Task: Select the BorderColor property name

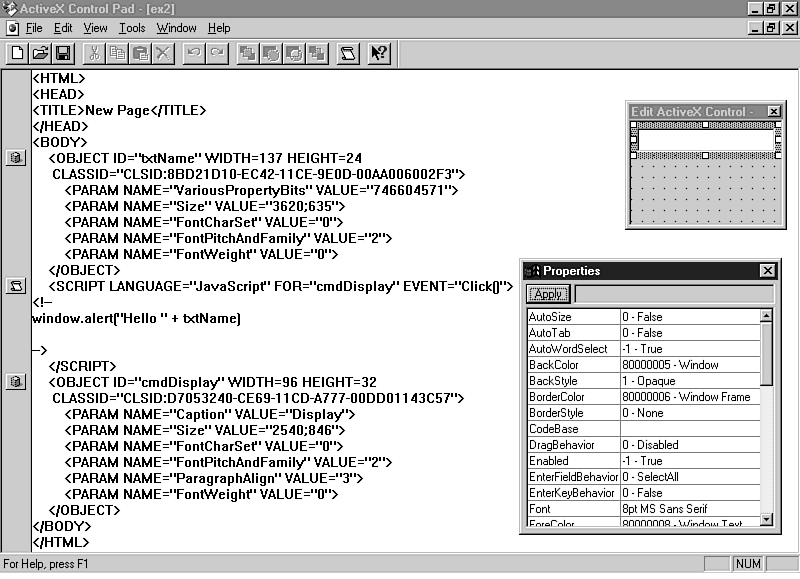Action: pyautogui.click(x=557, y=397)
